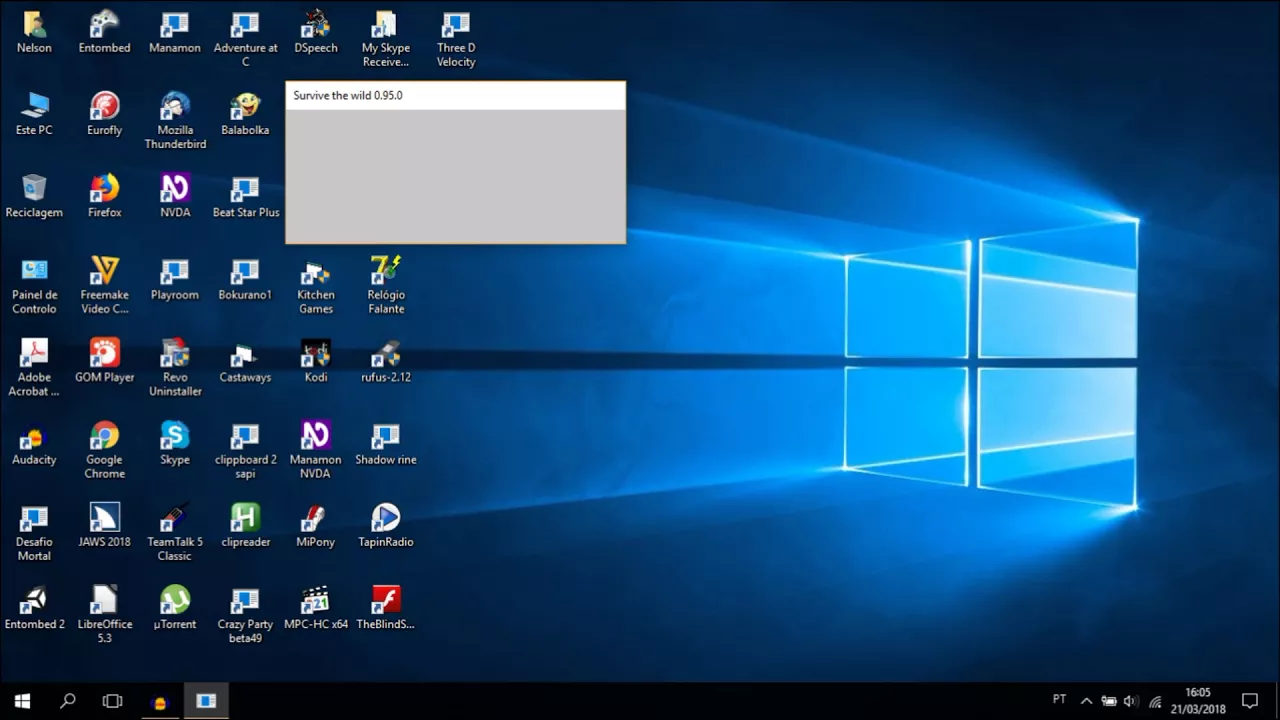This screenshot has width=1280, height=720.
Task: Select the Balabolka icon
Action: (245, 113)
